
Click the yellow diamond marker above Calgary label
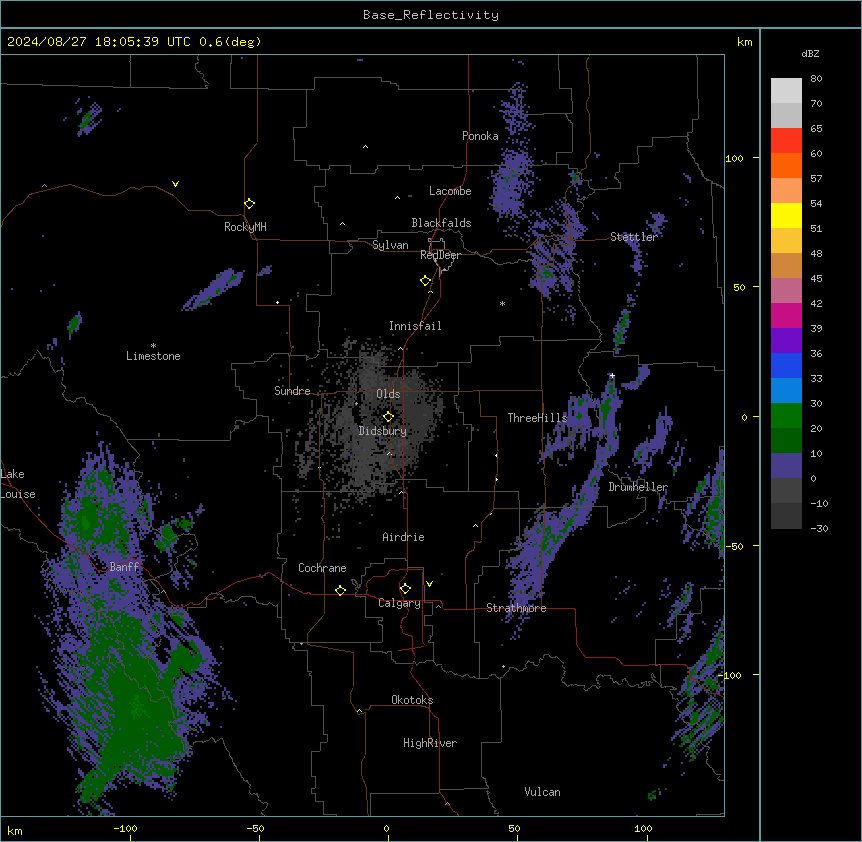[x=405, y=589]
